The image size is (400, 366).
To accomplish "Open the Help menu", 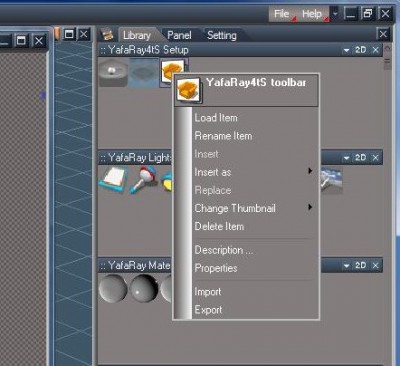I will click(x=312, y=14).
